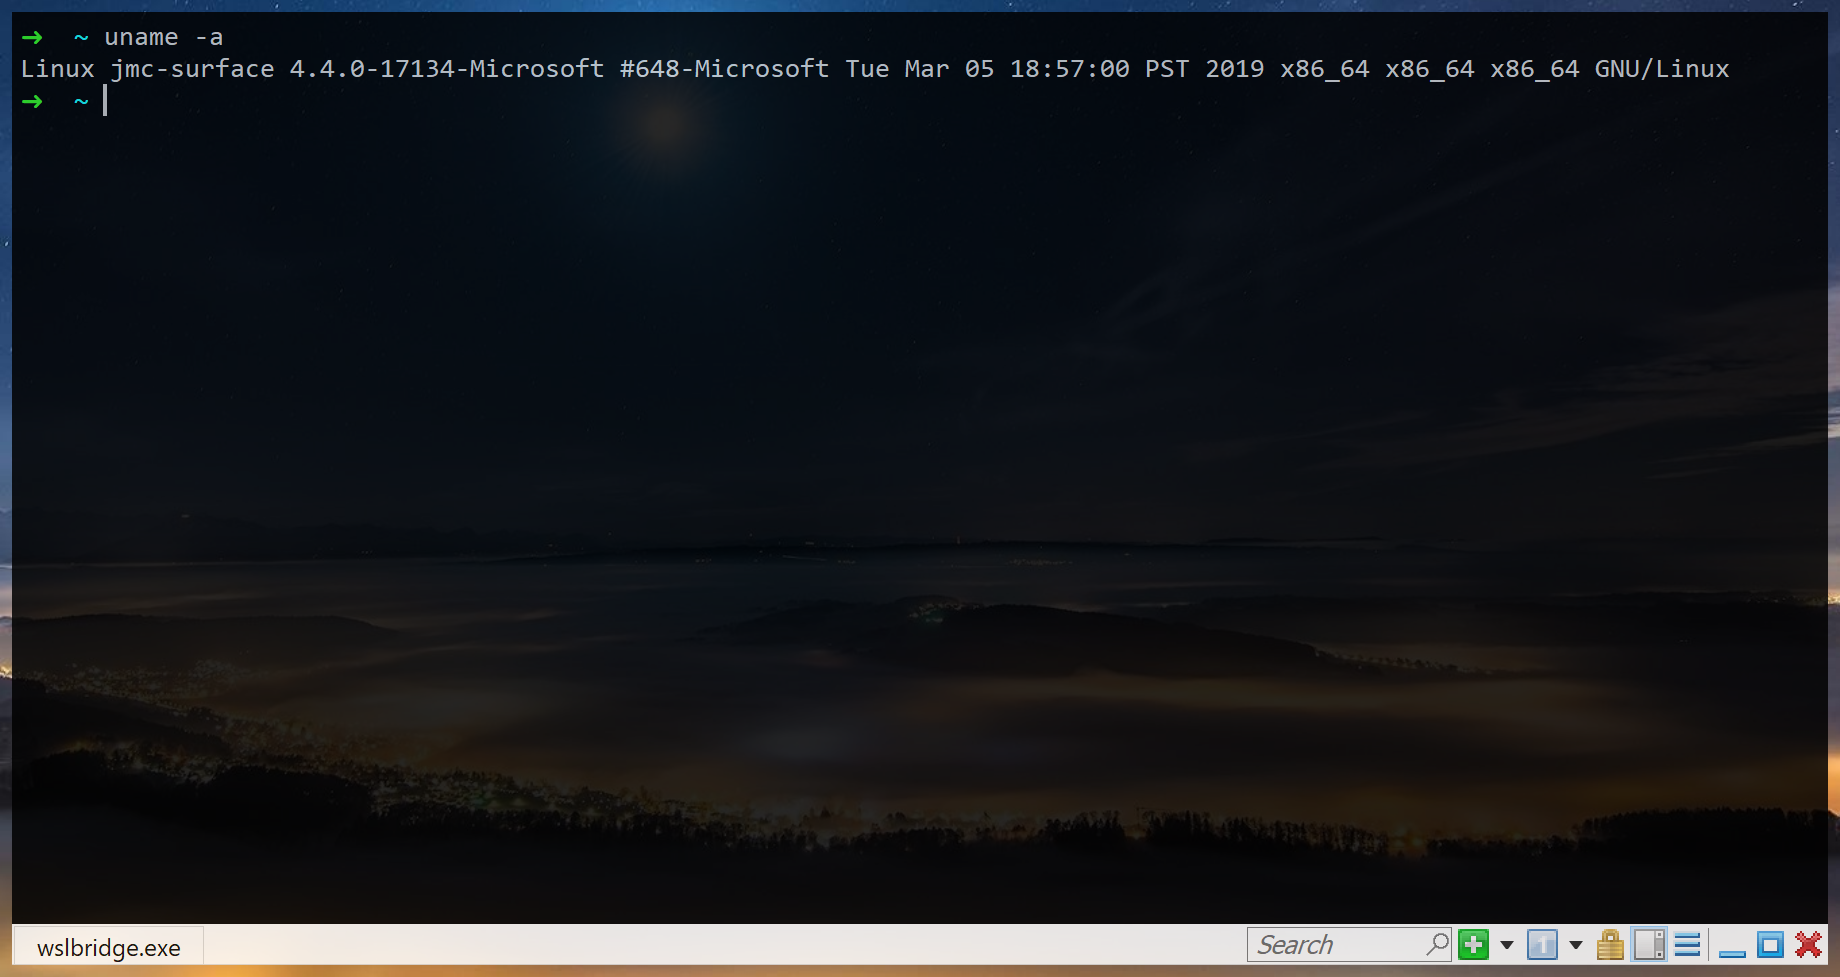Click the search magnifier icon
The height and width of the screenshot is (977, 1840).
click(x=1438, y=944)
